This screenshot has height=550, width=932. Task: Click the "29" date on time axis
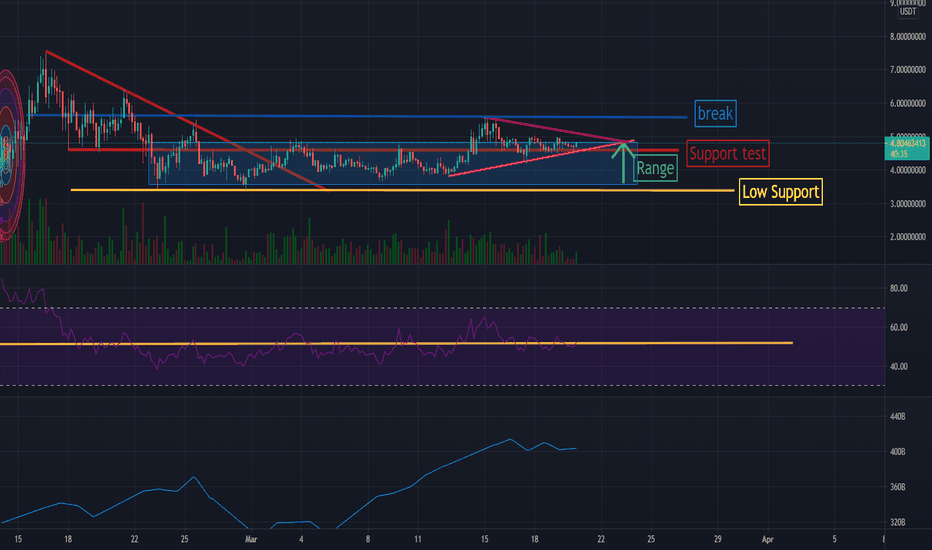[x=717, y=539]
